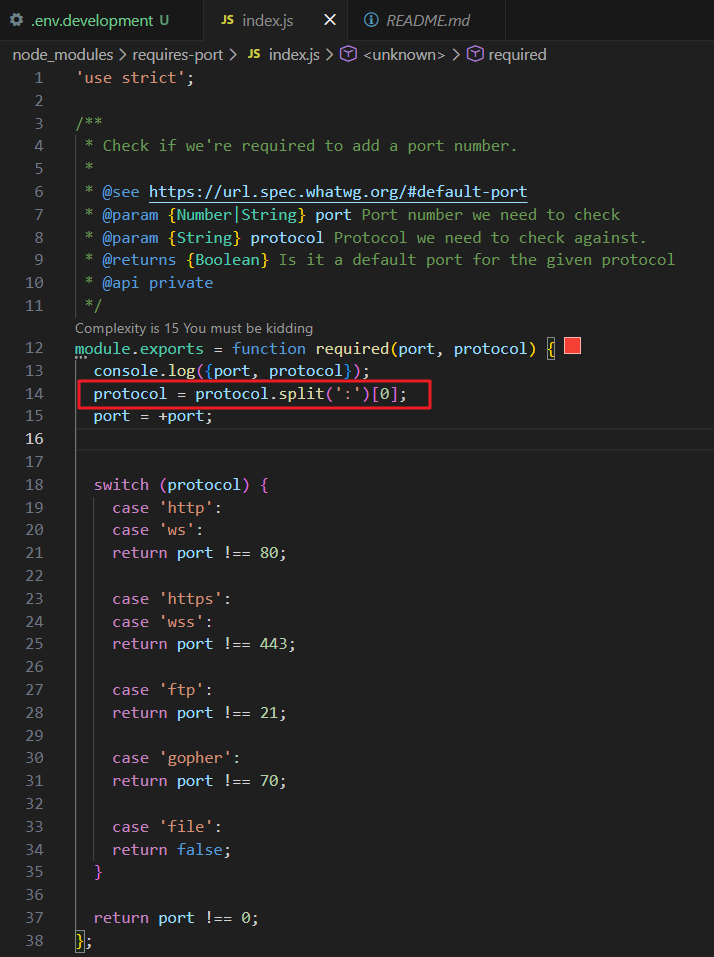Open index.js breadcrumb segment

pyautogui.click(x=294, y=55)
